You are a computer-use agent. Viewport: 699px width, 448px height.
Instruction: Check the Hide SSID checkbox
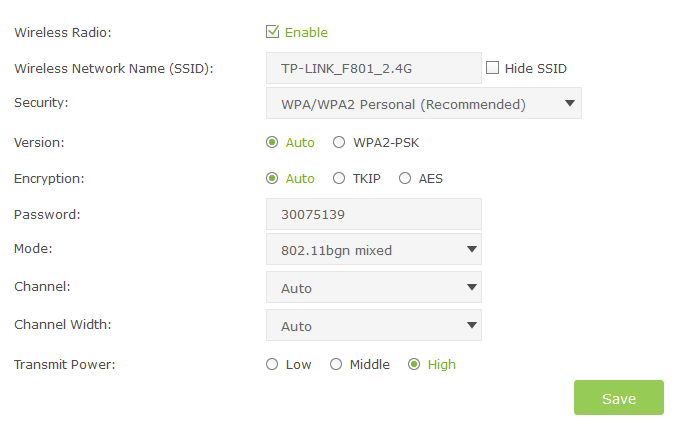coord(492,68)
